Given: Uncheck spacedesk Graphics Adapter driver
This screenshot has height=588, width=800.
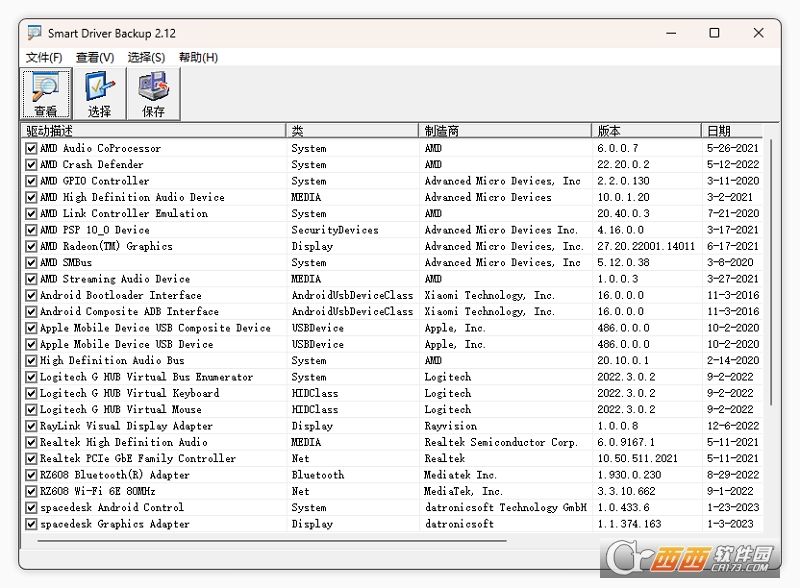Looking at the screenshot, I should click(x=31, y=524).
